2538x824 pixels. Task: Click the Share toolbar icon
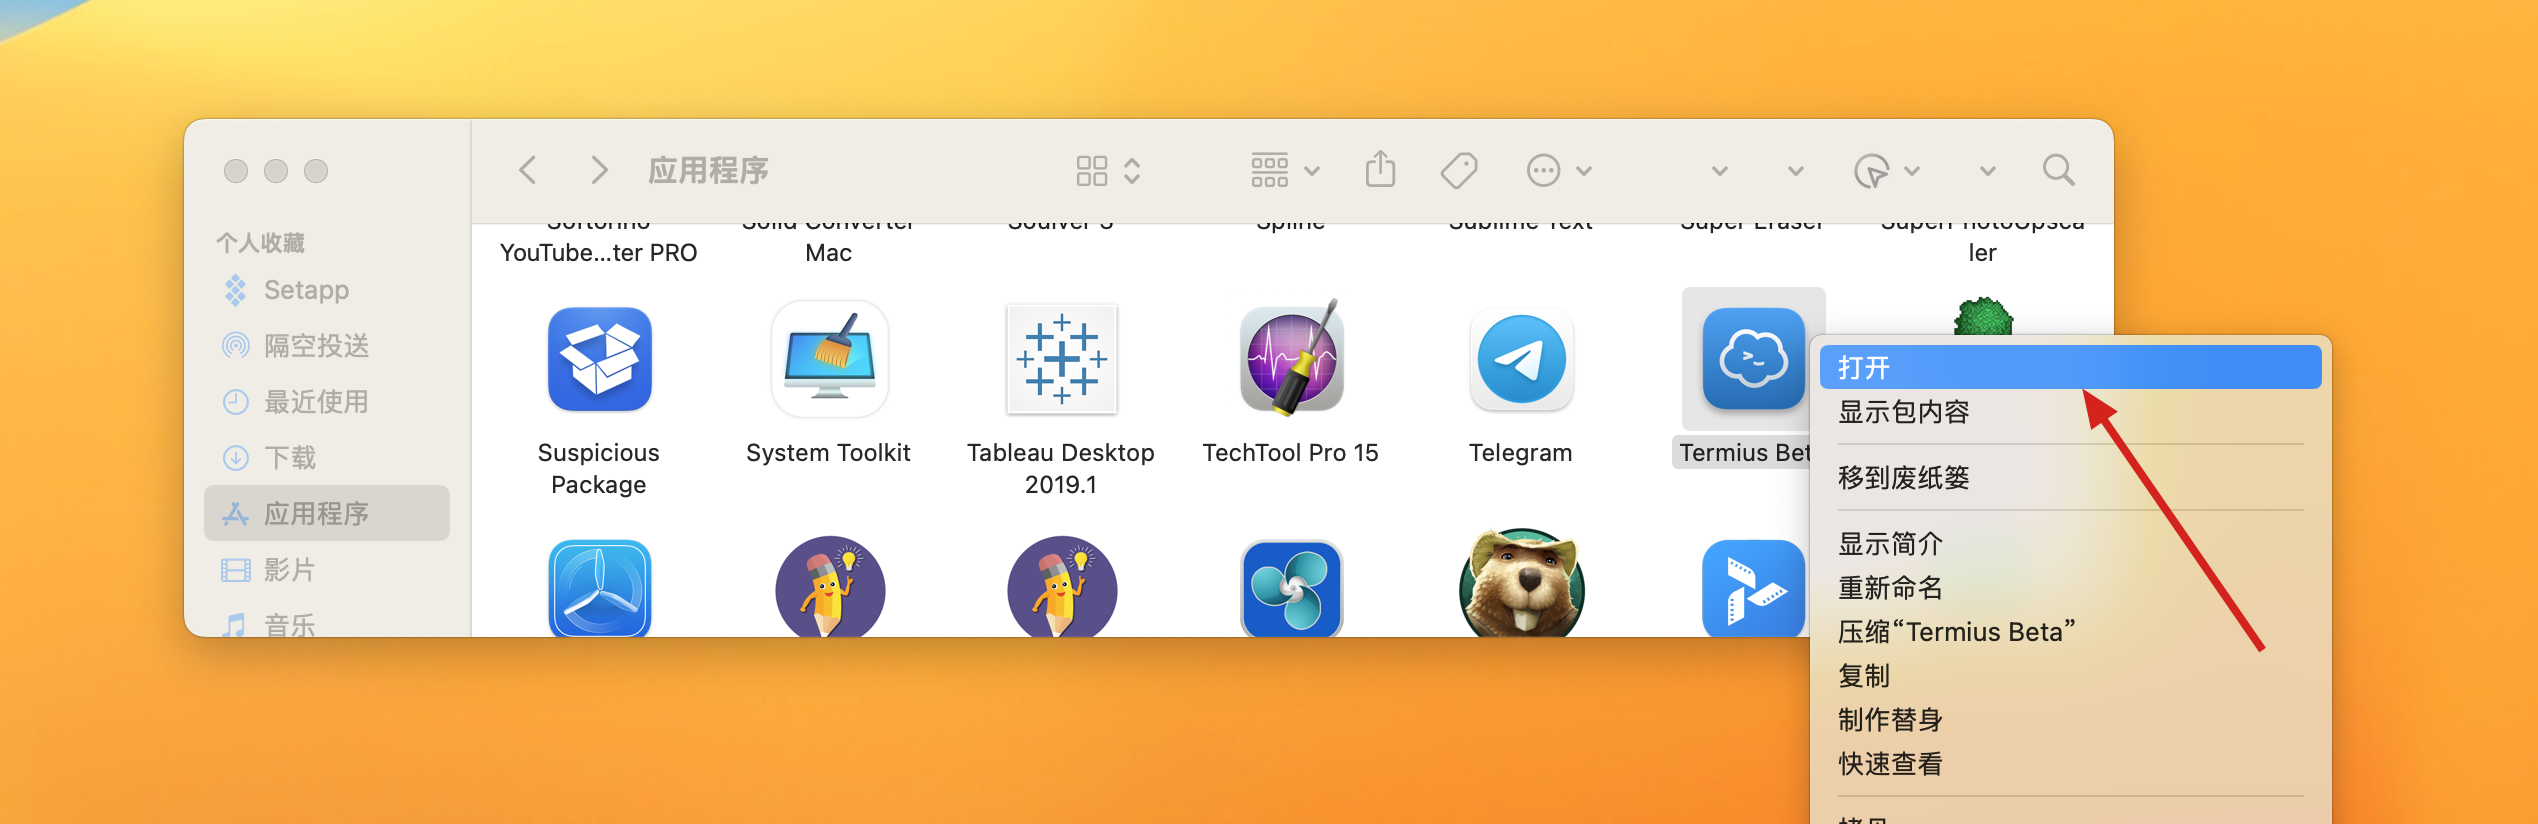[x=1380, y=170]
